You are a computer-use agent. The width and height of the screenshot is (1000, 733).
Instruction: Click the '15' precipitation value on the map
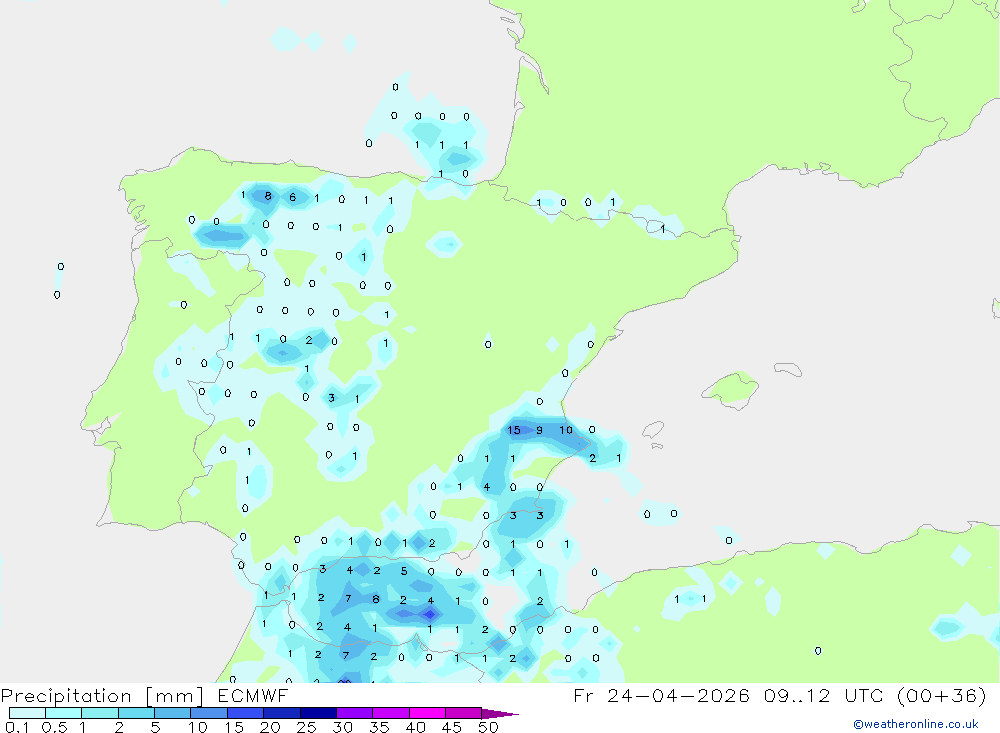(513, 430)
